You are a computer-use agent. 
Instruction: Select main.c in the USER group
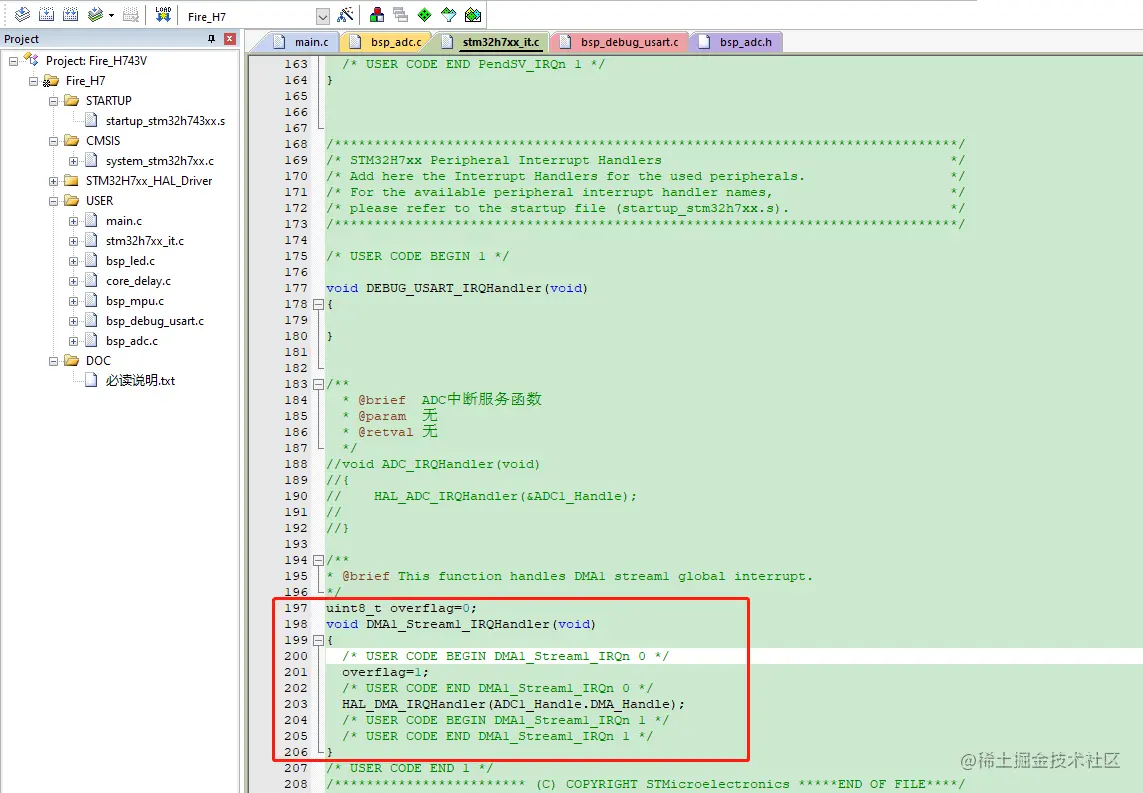[x=124, y=221]
